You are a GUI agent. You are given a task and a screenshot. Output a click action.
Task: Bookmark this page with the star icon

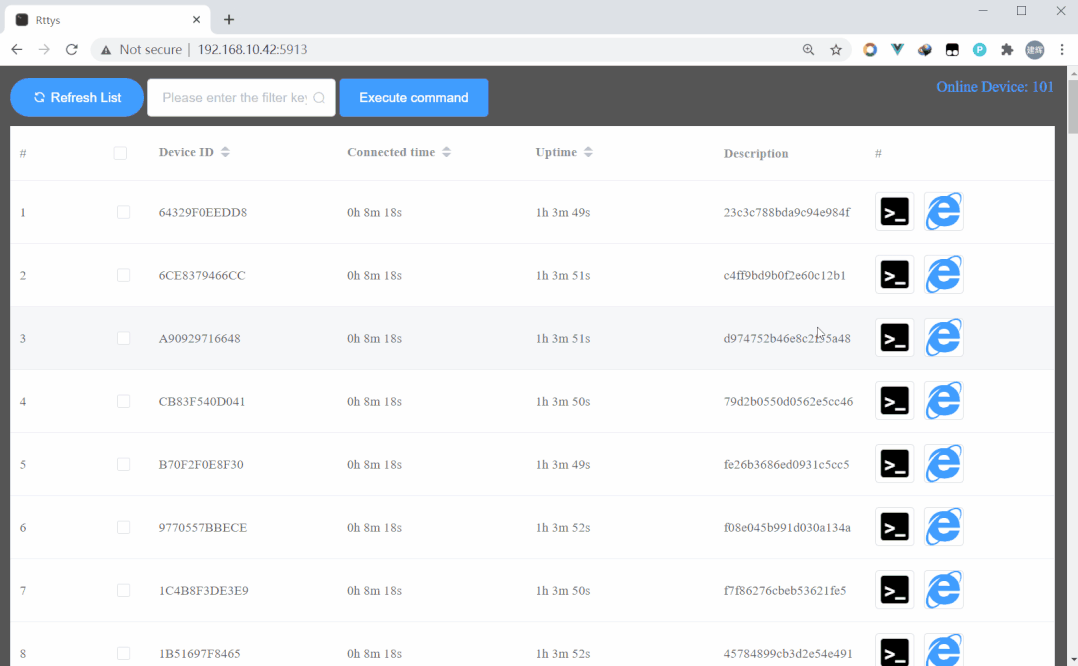(x=836, y=49)
